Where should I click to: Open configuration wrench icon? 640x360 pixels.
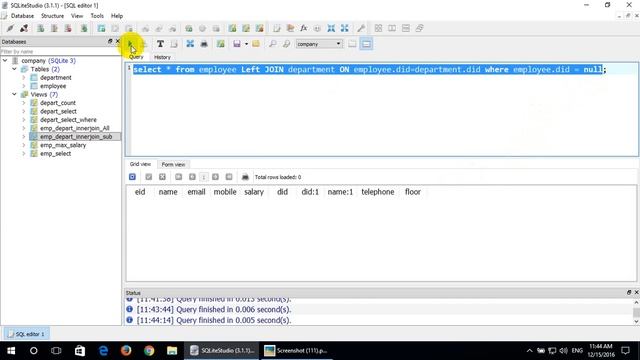pos(361,28)
